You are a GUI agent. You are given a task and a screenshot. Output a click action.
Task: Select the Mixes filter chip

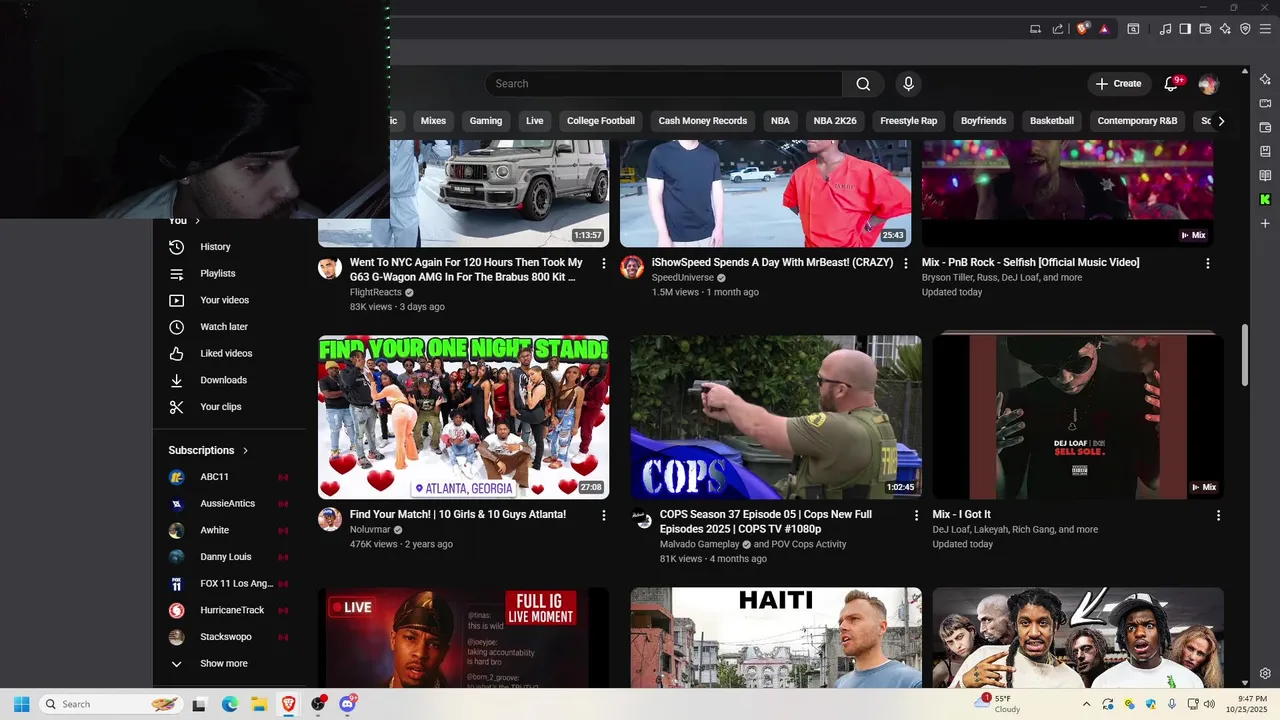[433, 121]
